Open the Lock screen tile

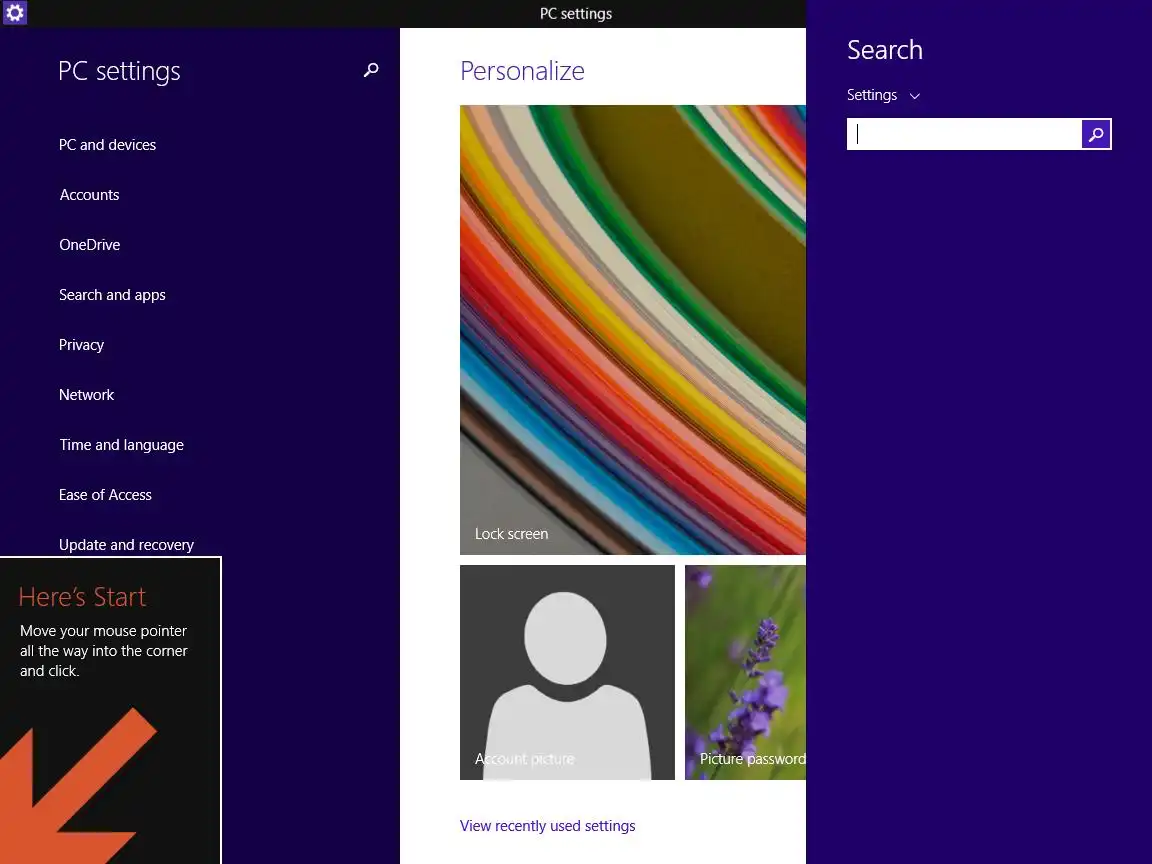click(633, 330)
